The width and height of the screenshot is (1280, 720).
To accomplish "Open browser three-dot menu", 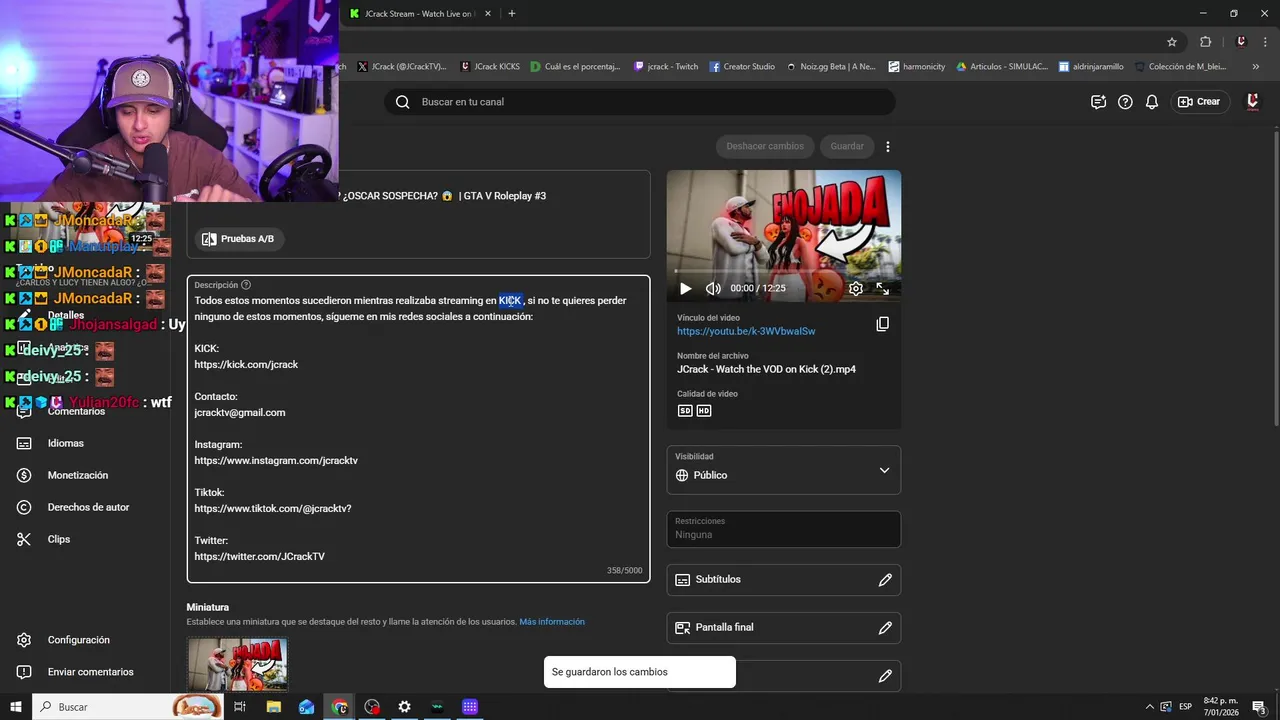I will (x=1266, y=42).
